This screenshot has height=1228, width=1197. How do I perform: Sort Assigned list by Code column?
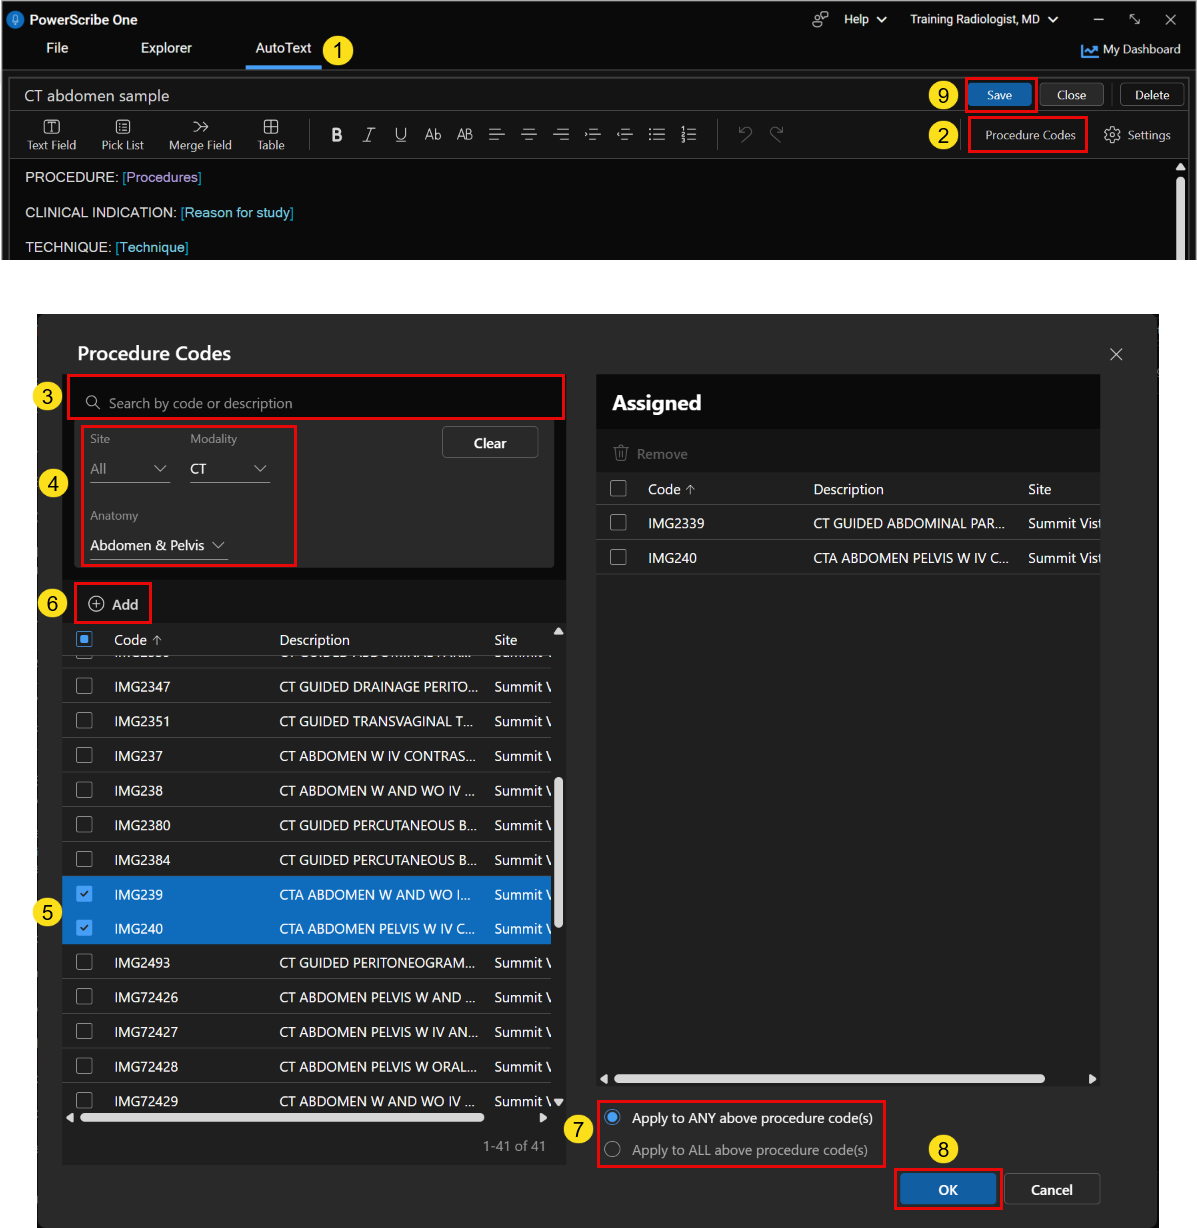[671, 489]
